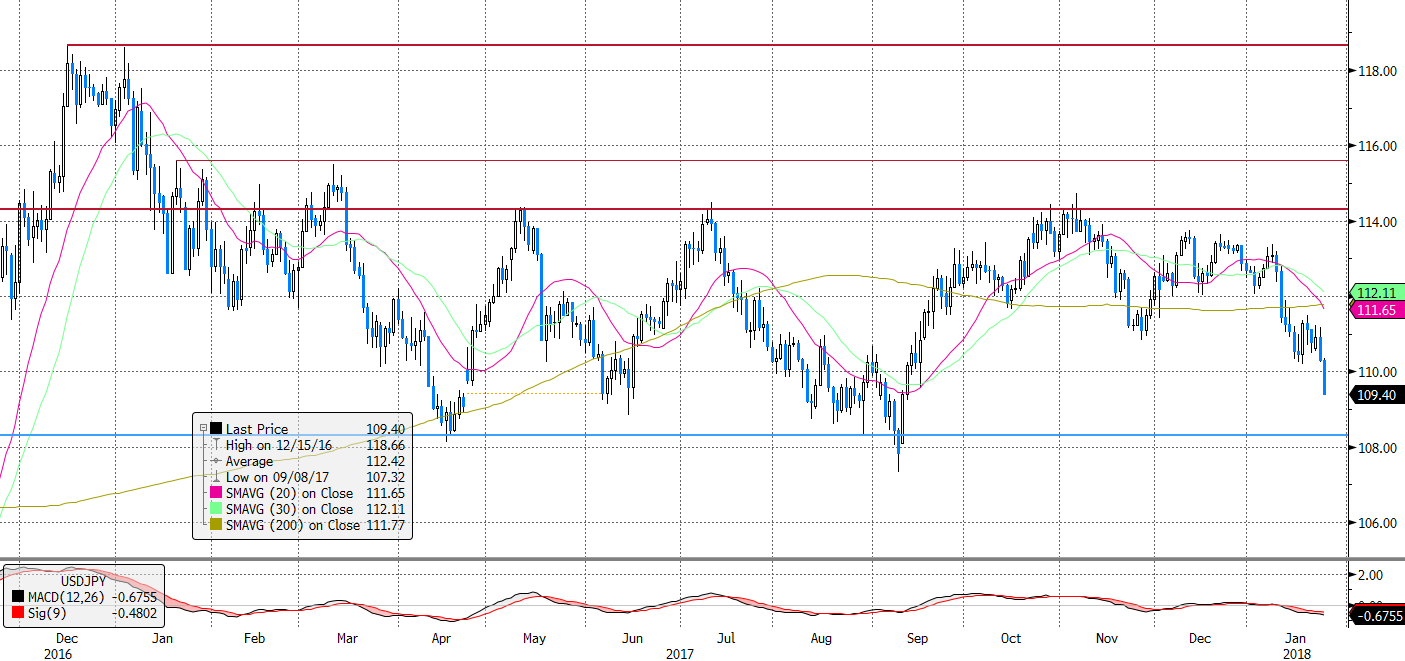Click the USDJPY title in MACD legend

[x=83, y=582]
